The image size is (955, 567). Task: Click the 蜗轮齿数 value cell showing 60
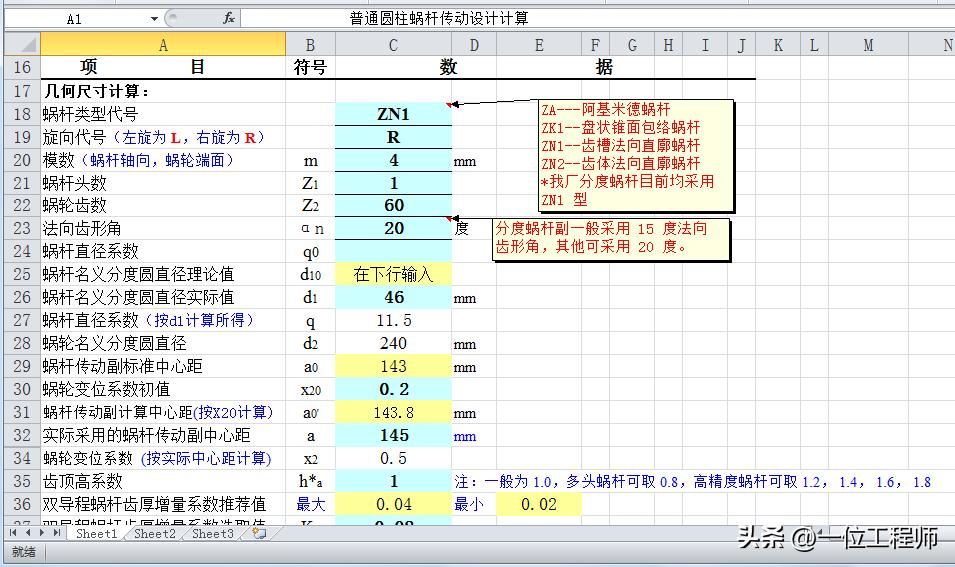(x=393, y=205)
